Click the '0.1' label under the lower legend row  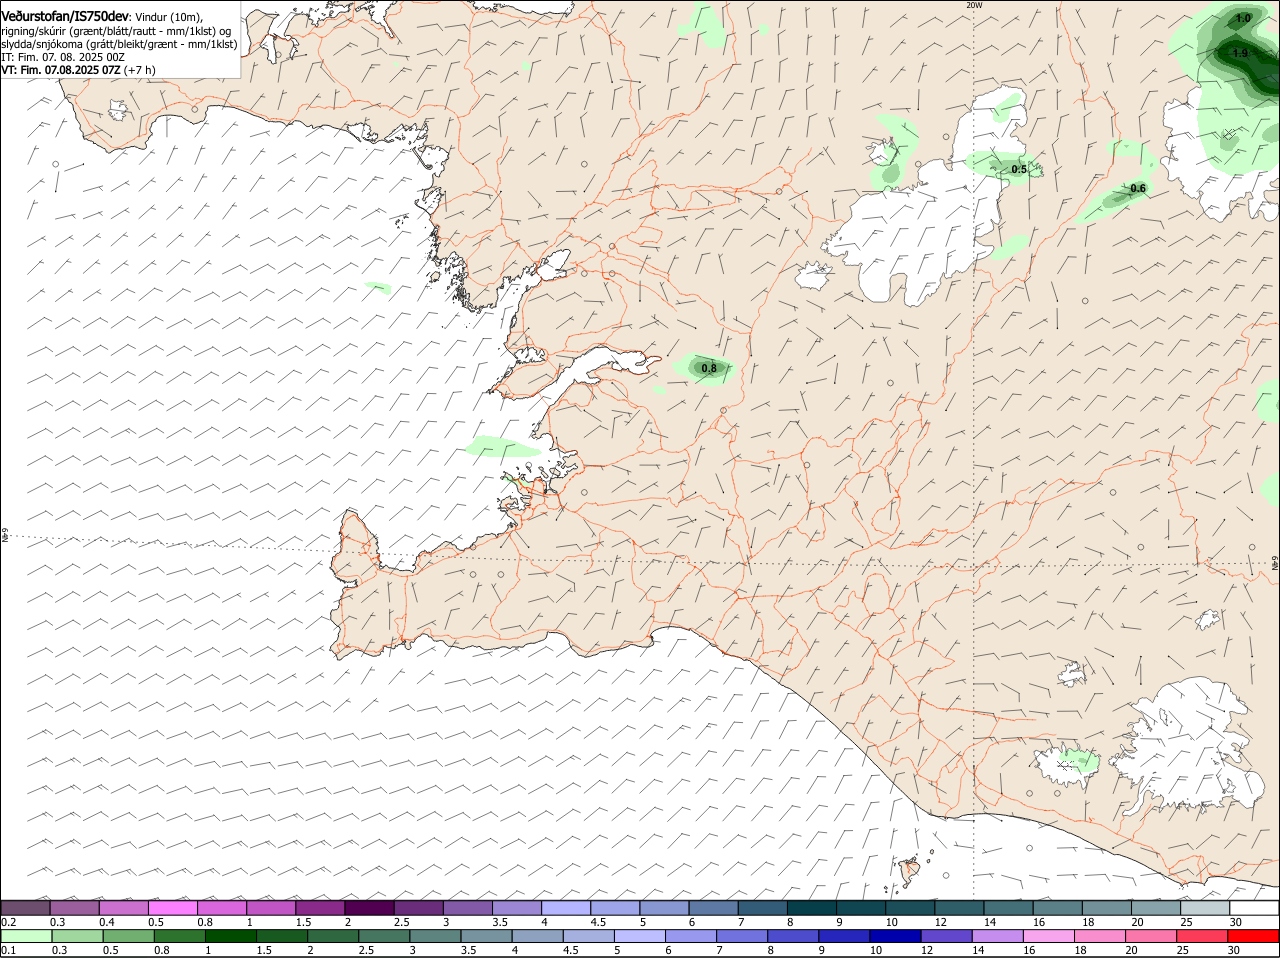click(9, 950)
